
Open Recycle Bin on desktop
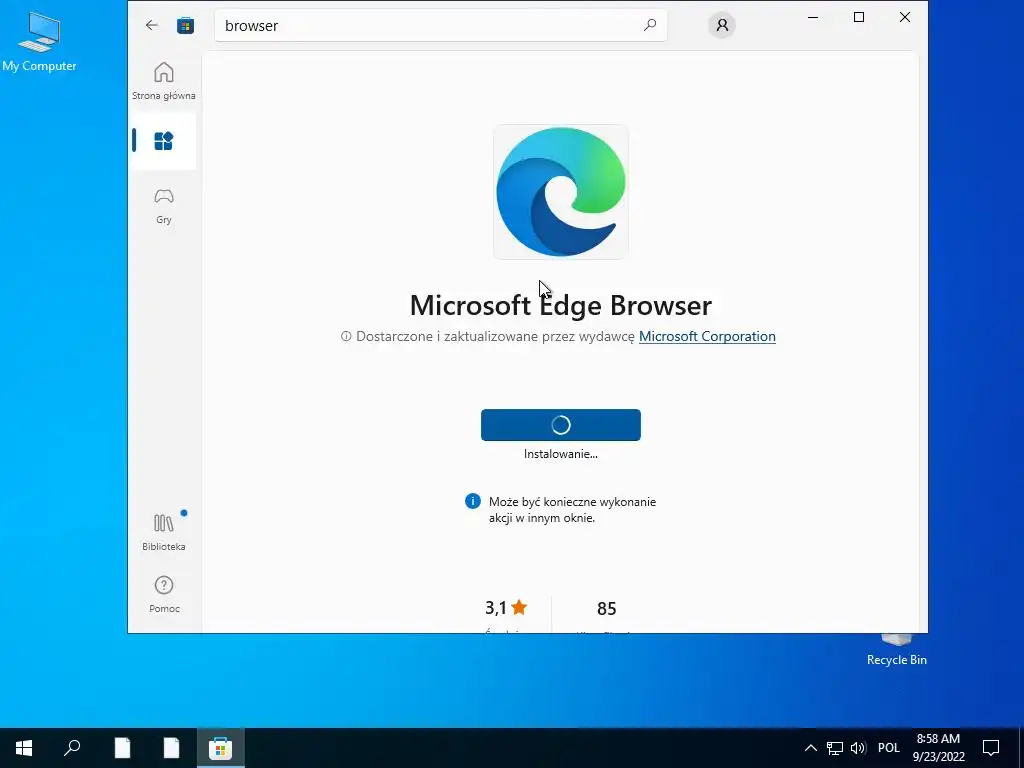pyautogui.click(x=897, y=650)
